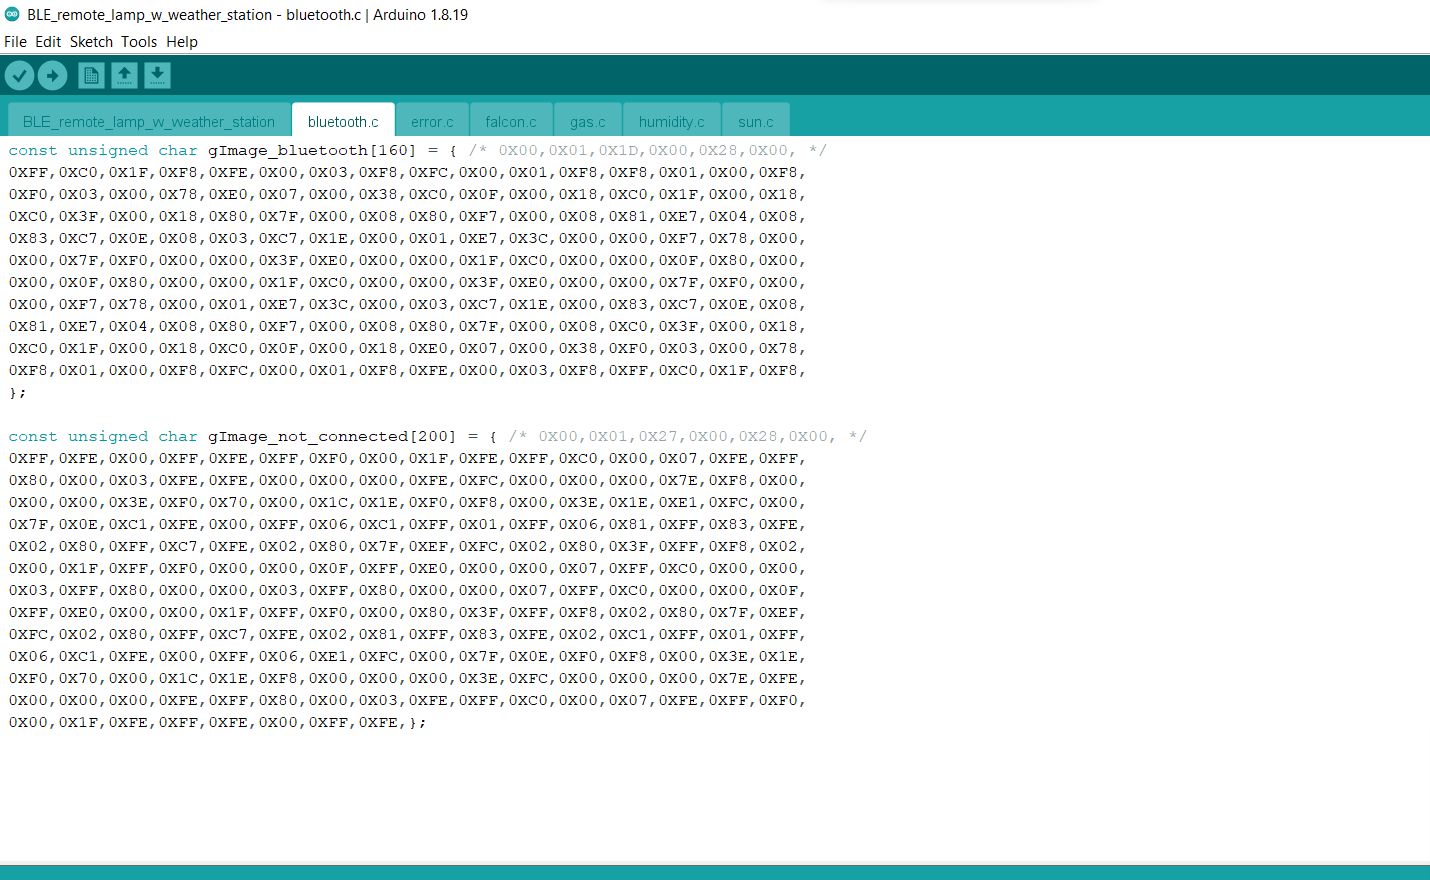Screen dimensions: 1430x880
Task: Open the File menu
Action: [x=15, y=42]
